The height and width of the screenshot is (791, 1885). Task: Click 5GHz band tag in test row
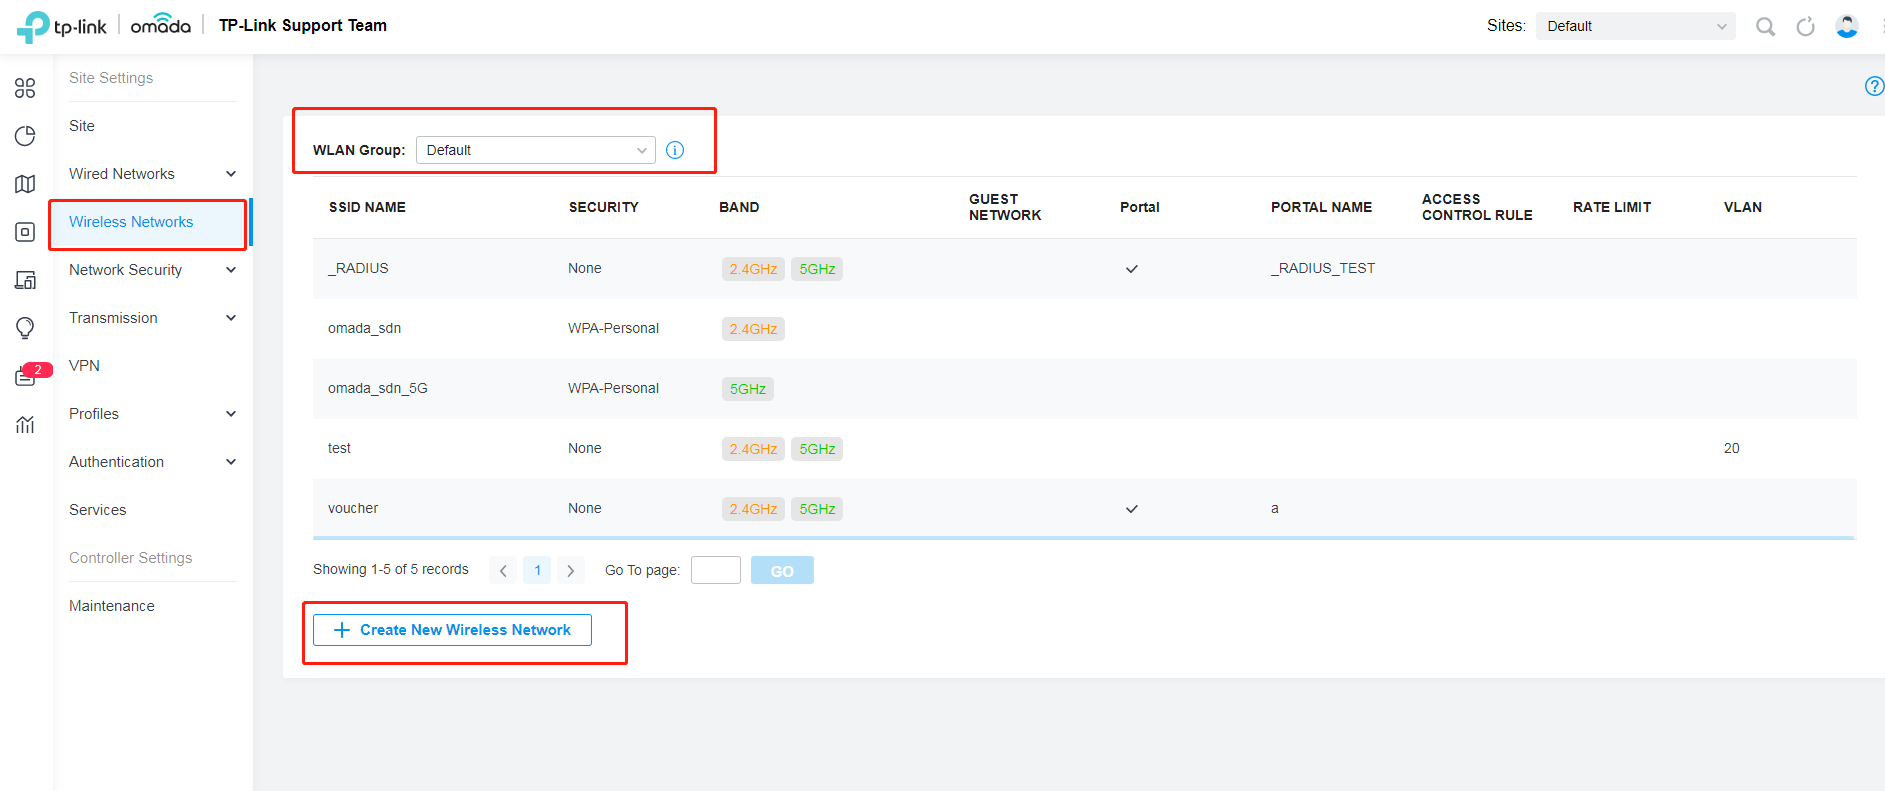tap(817, 449)
